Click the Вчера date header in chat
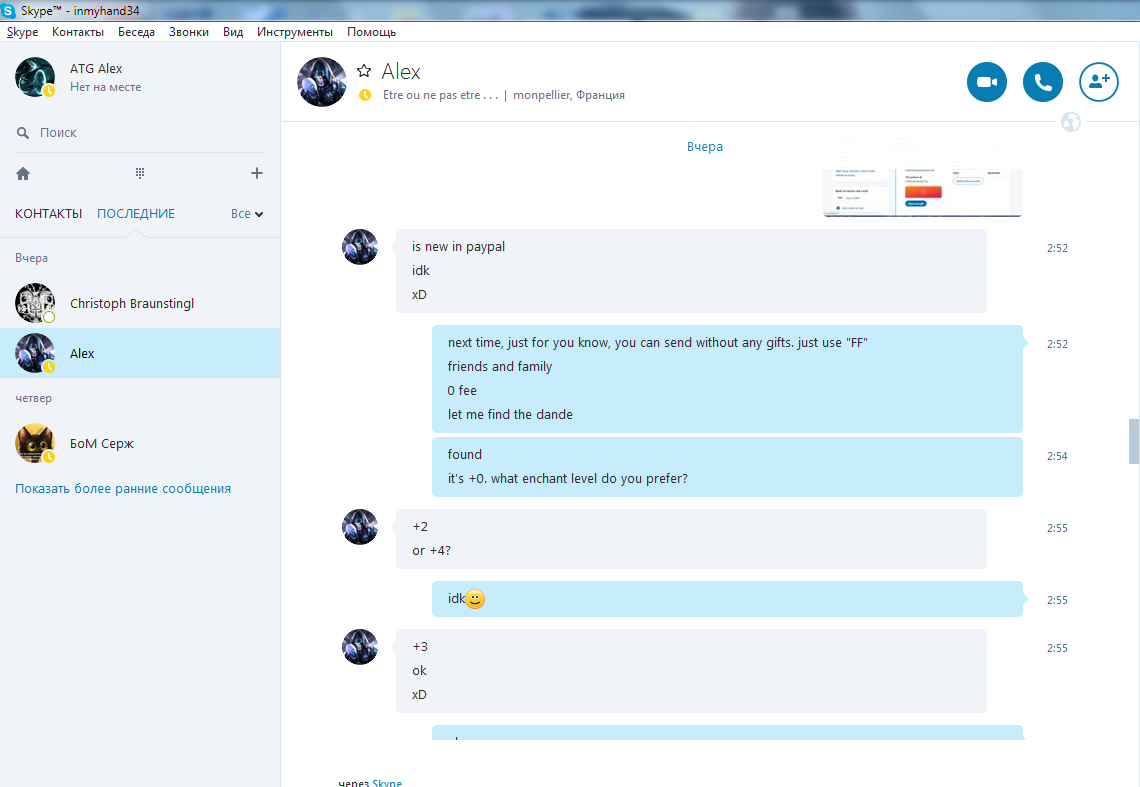 click(x=705, y=147)
